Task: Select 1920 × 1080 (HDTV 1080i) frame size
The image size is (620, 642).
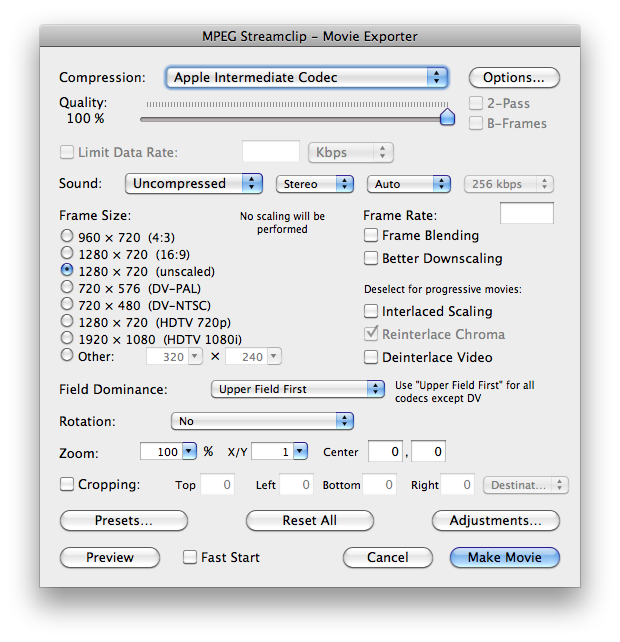Action: tap(67, 338)
